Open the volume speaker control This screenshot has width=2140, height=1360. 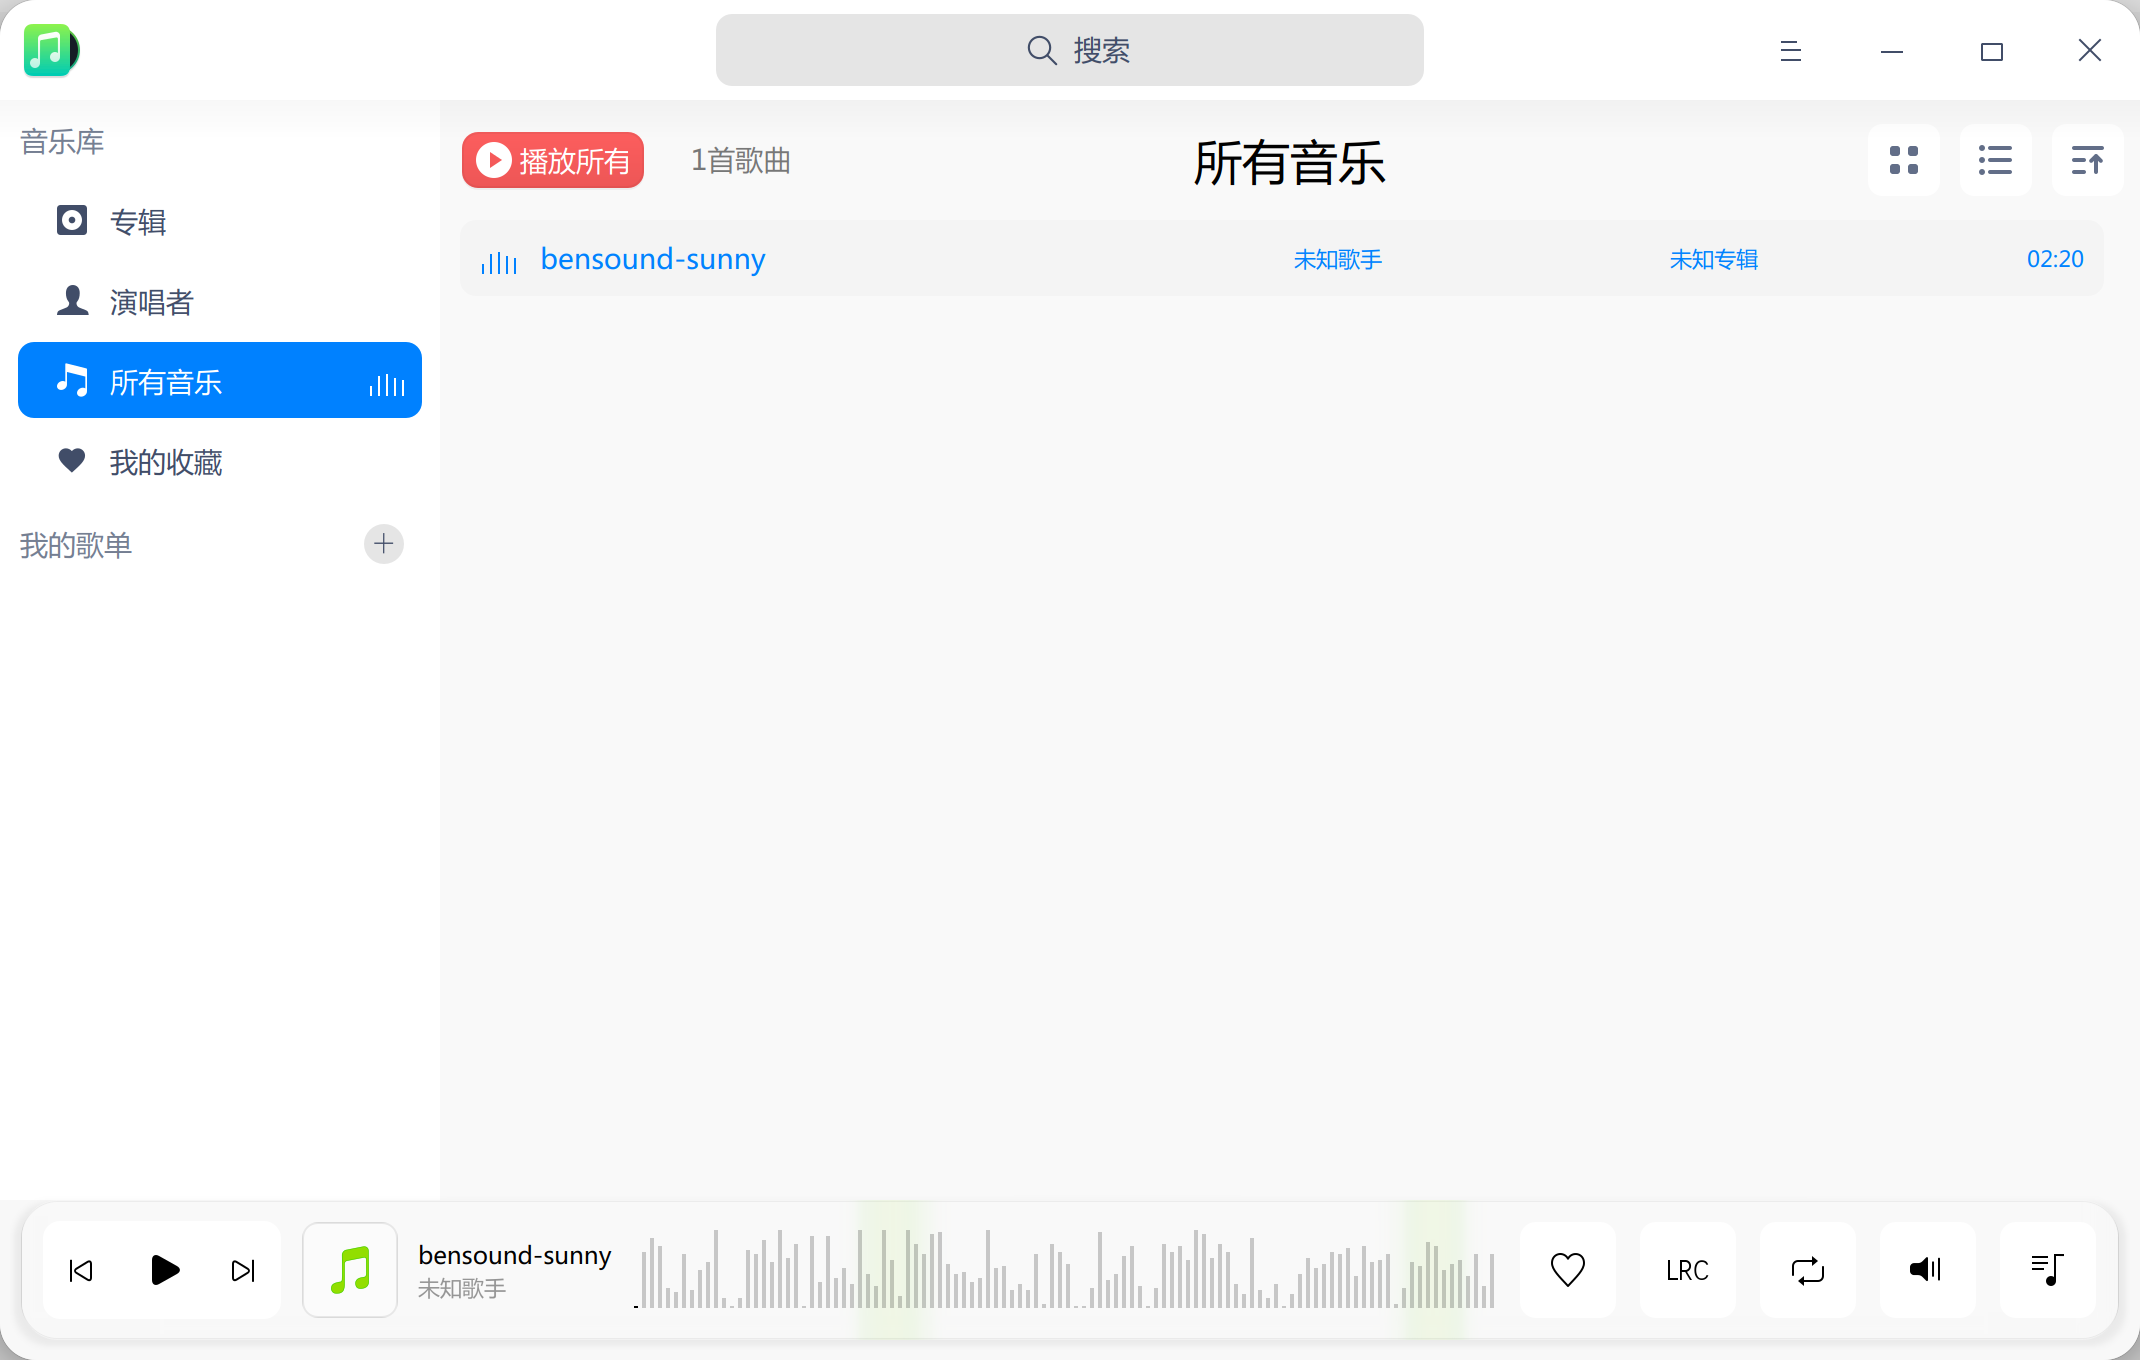(1926, 1270)
